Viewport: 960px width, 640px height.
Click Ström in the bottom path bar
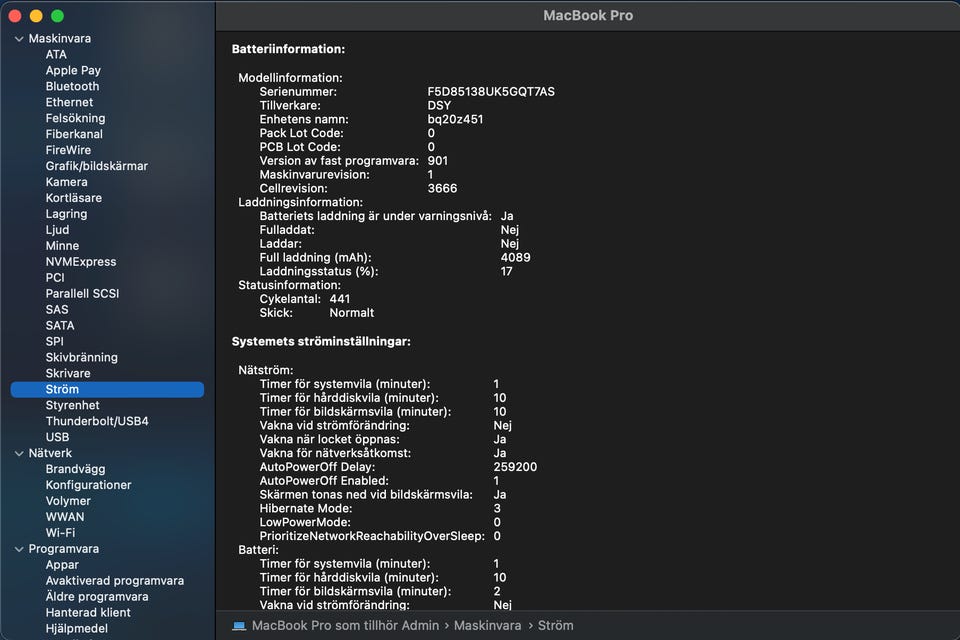click(555, 625)
